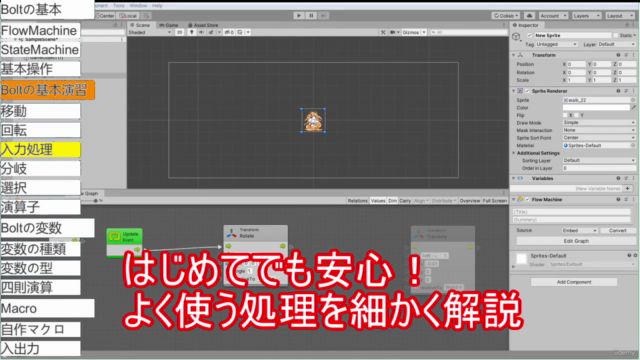
Task: Open the Transform presets icon
Action: click(x=626, y=55)
